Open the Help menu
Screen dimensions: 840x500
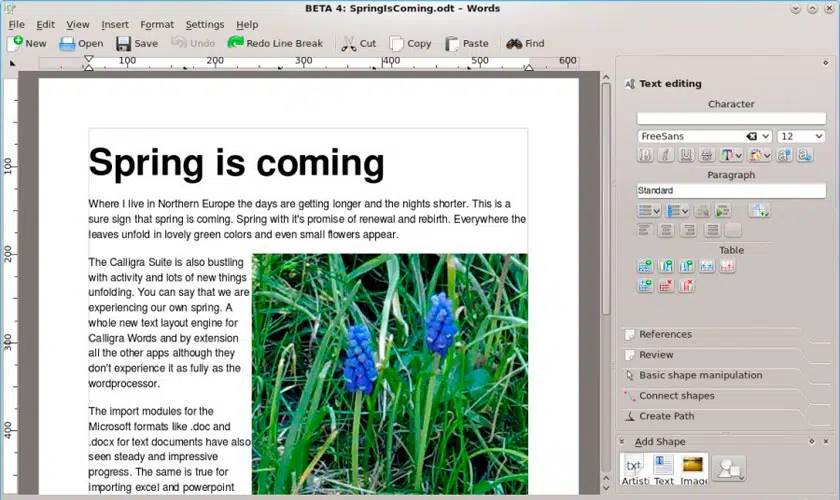[247, 25]
